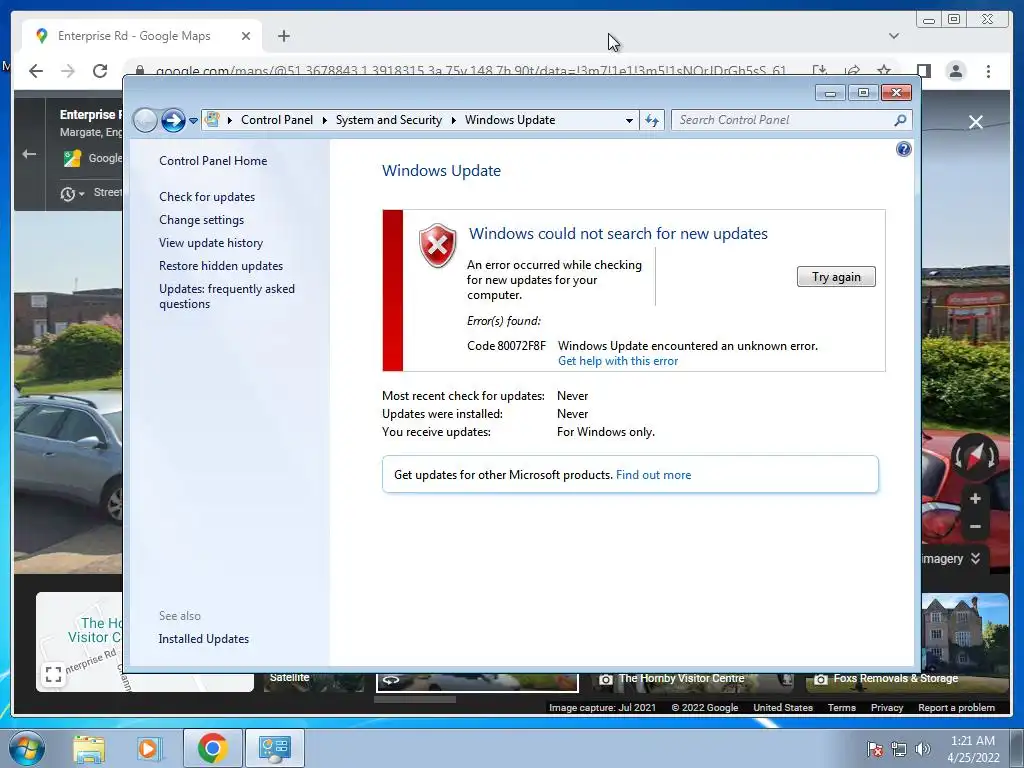Click Maps Street View back arrow
The height and width of the screenshot is (768, 1024).
[29, 154]
